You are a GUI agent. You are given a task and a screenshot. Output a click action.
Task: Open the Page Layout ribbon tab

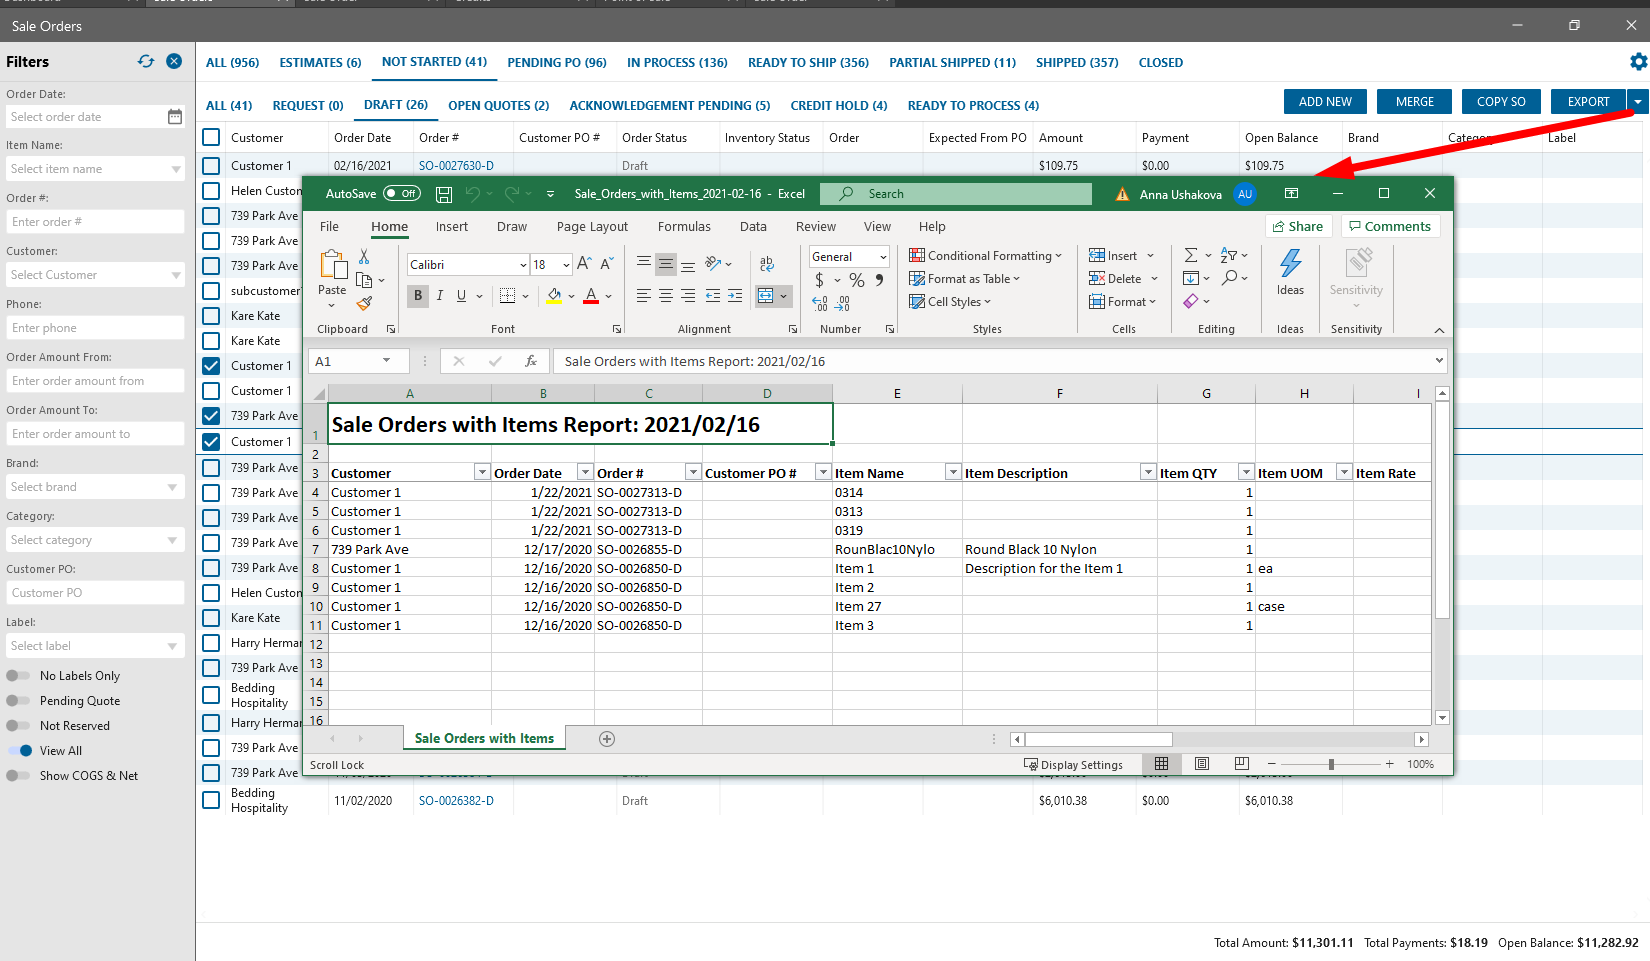pos(592,227)
